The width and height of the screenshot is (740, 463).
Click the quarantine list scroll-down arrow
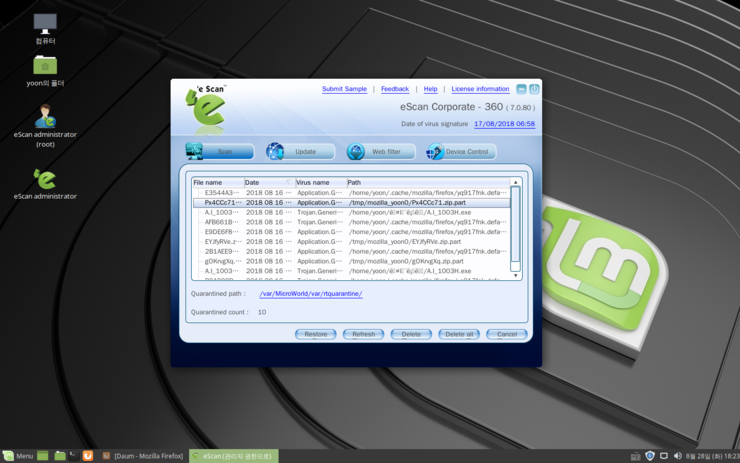click(515, 276)
